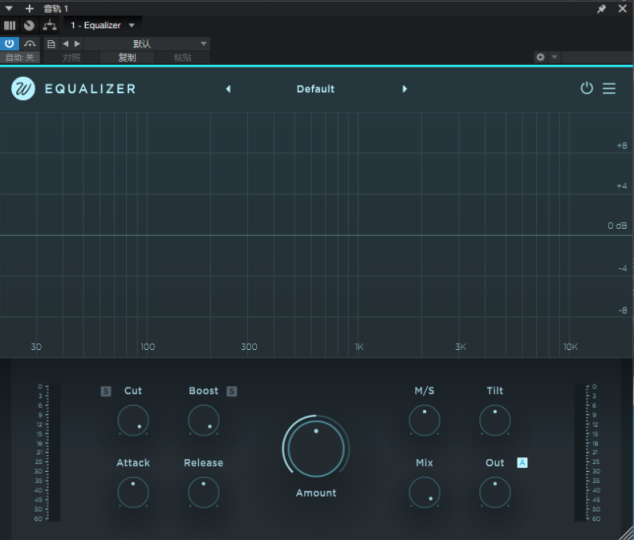Expand the top-left window menu arrow

[9, 8]
